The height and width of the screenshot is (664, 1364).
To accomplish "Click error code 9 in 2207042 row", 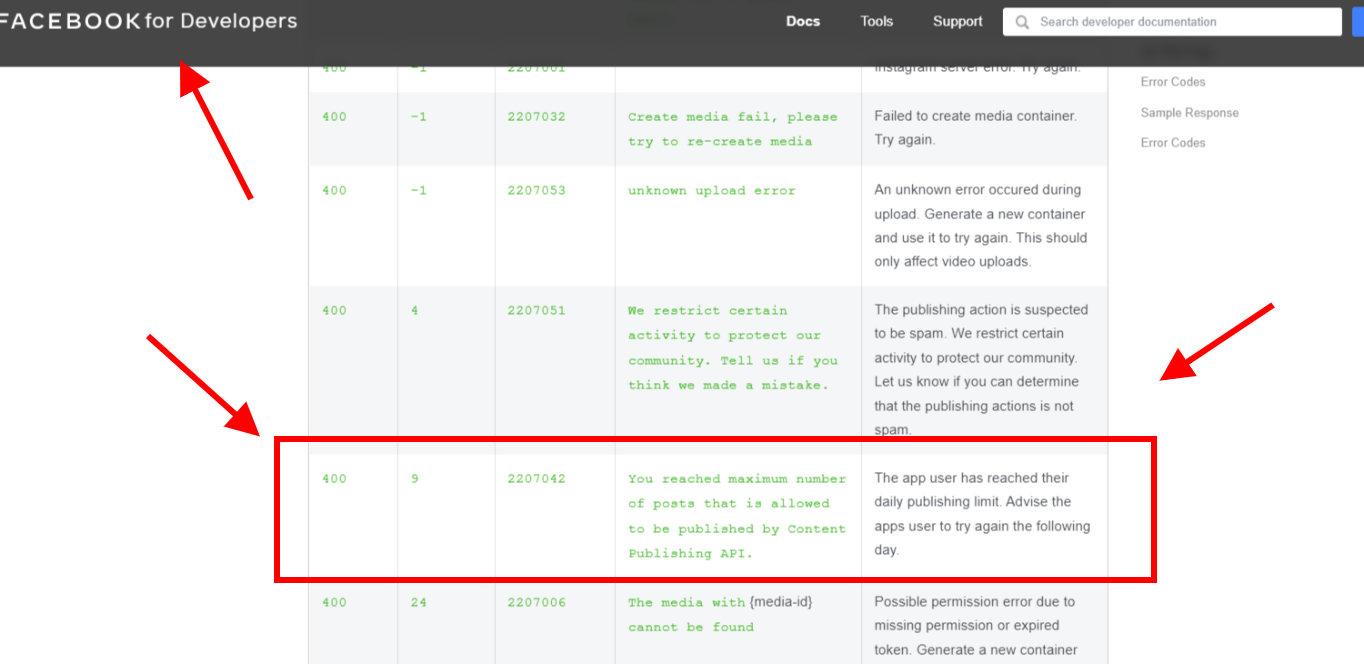I will coord(414,479).
